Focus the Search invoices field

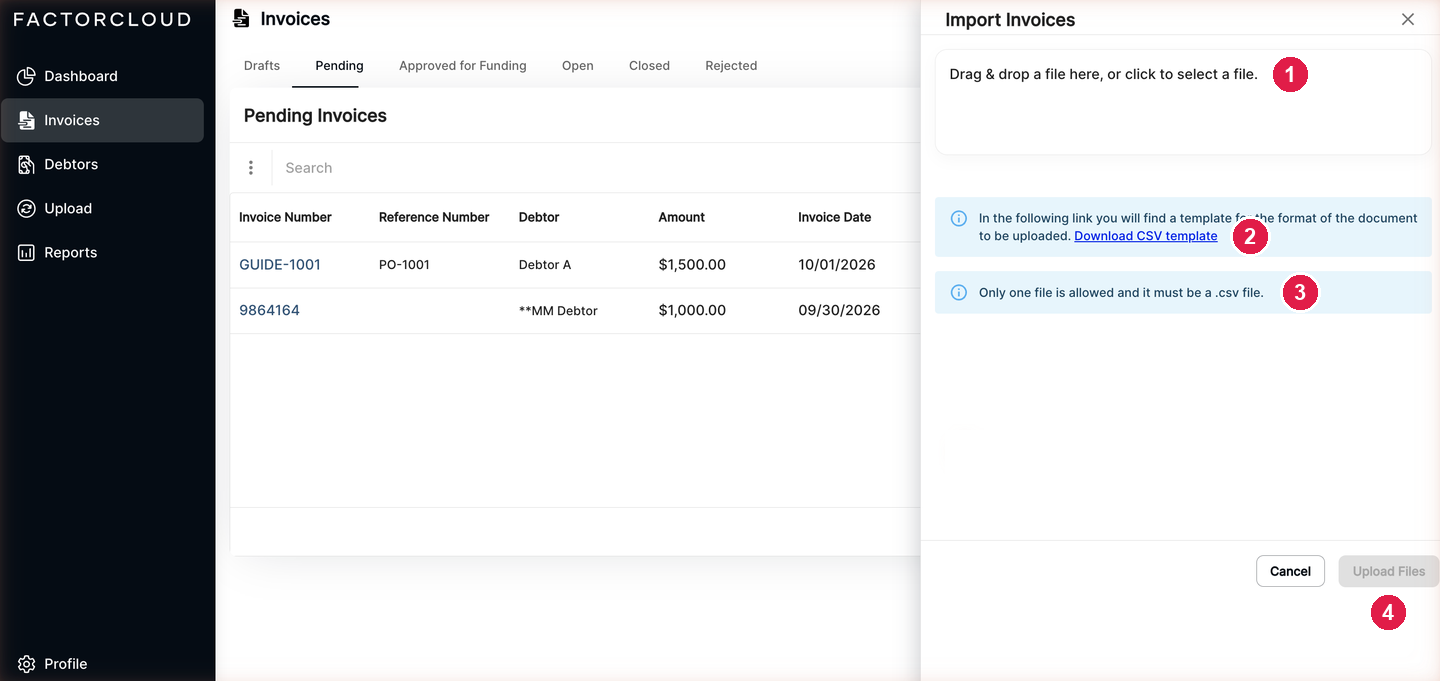tap(595, 168)
